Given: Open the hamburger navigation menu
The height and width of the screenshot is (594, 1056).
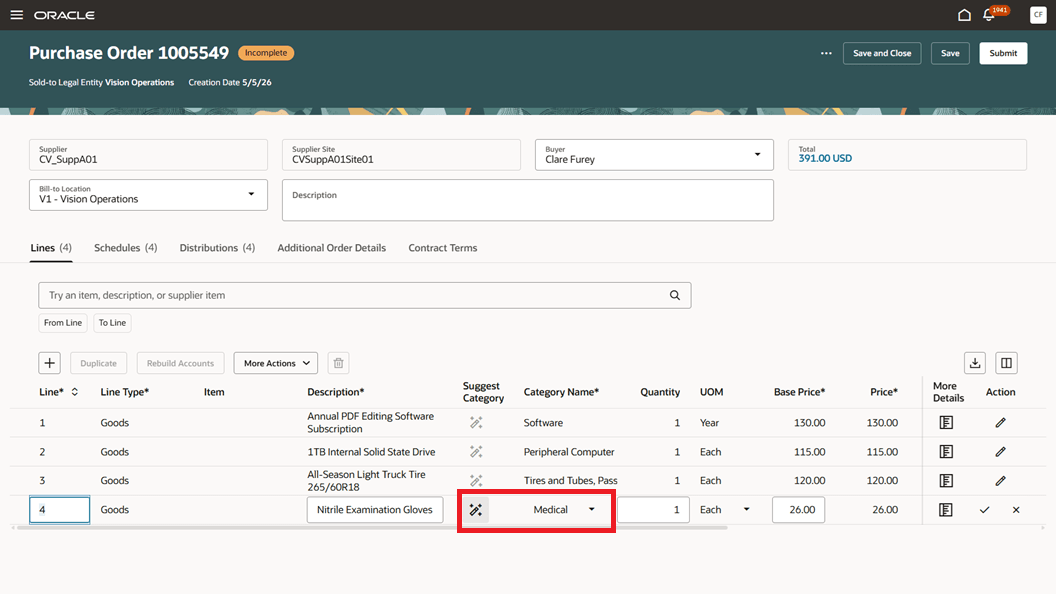Looking at the screenshot, I should (x=16, y=15).
